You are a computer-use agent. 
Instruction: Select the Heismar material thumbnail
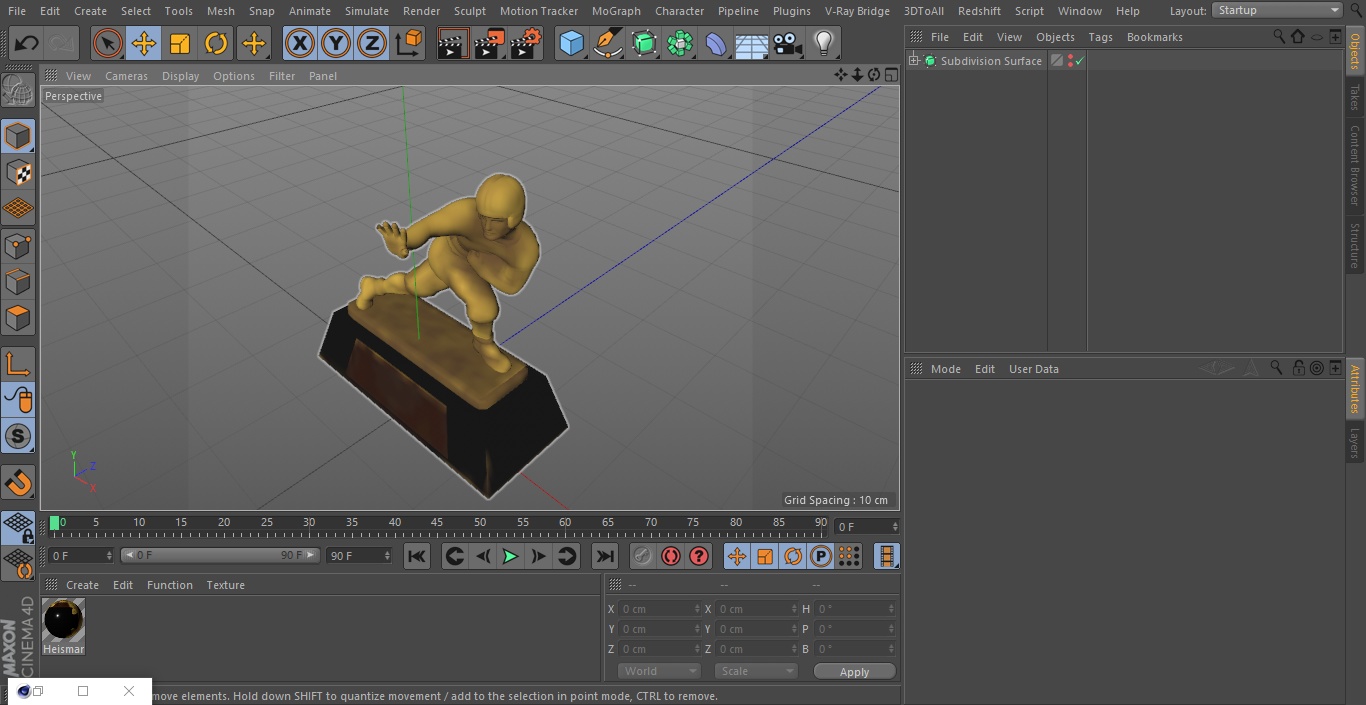tap(63, 620)
